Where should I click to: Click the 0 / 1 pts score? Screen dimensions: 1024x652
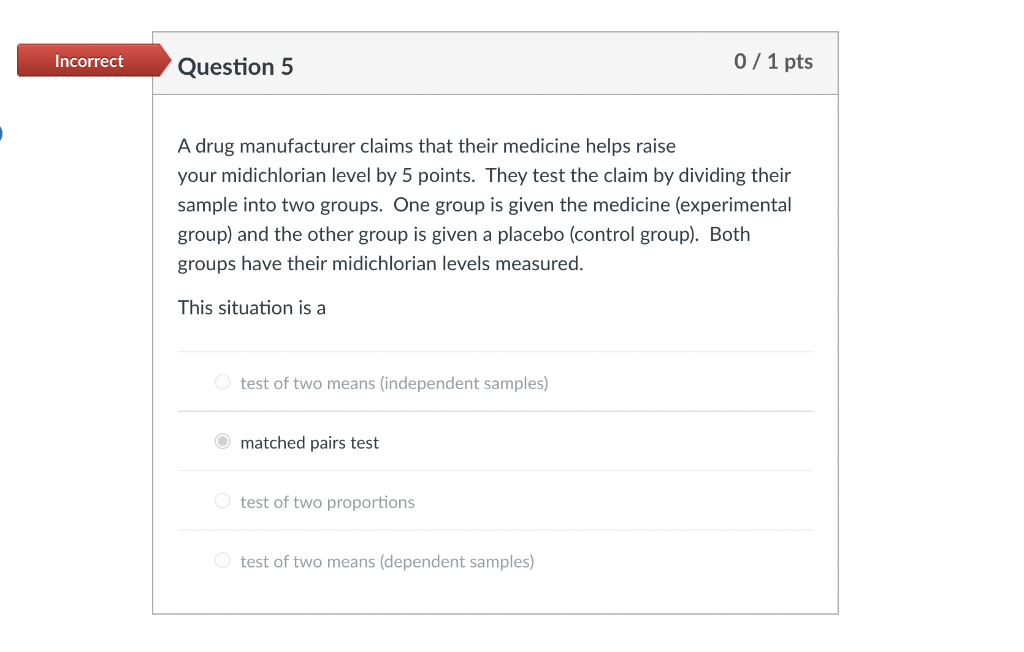[x=772, y=62]
